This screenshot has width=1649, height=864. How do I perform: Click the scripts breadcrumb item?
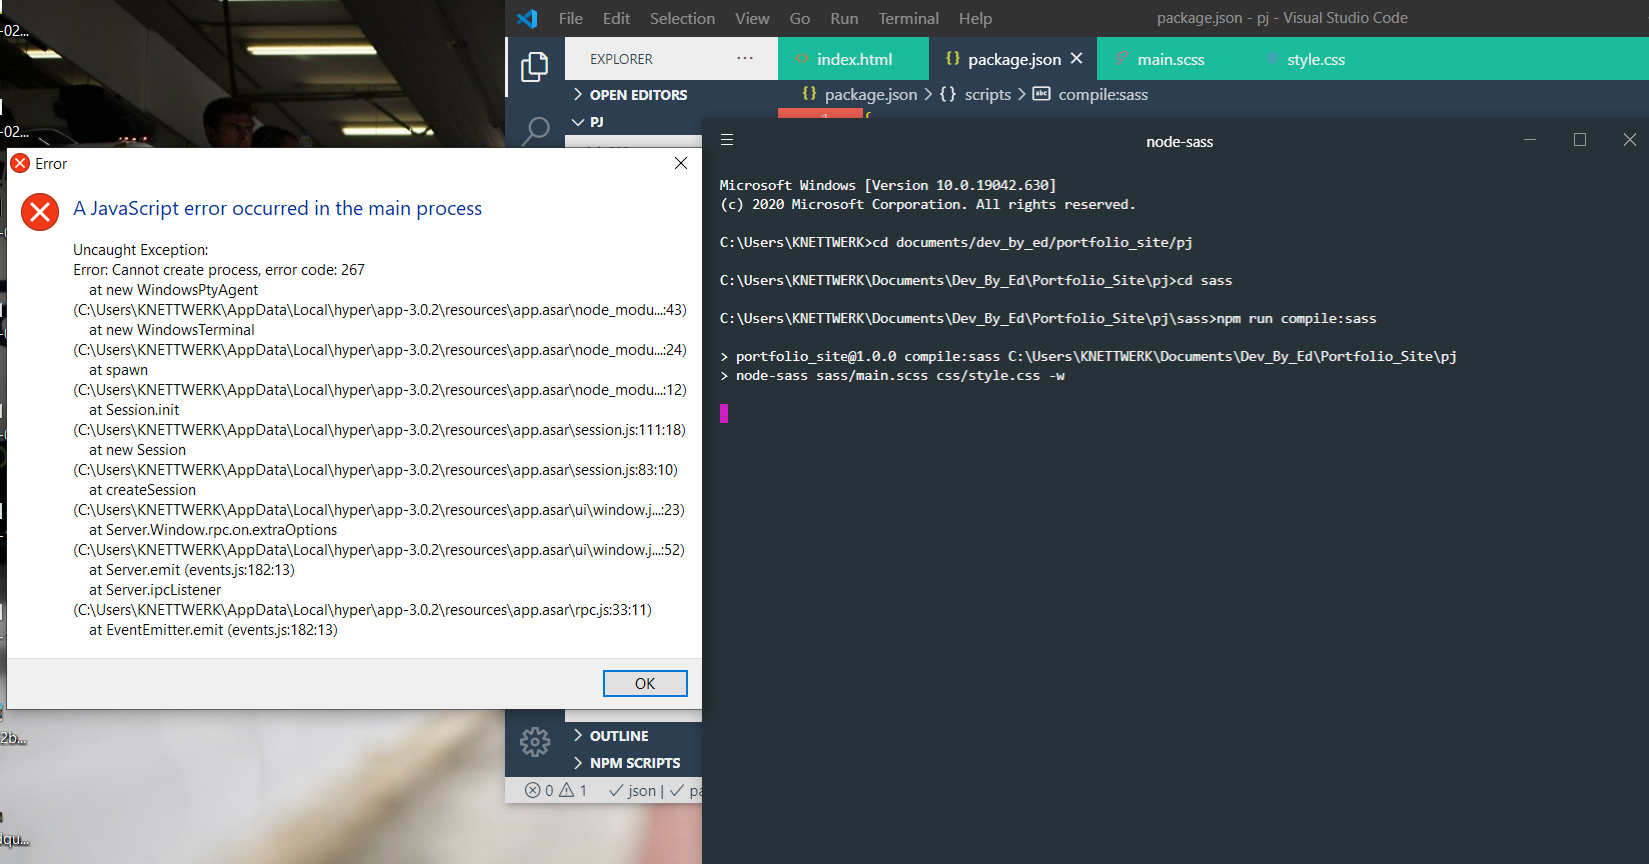pyautogui.click(x=987, y=94)
